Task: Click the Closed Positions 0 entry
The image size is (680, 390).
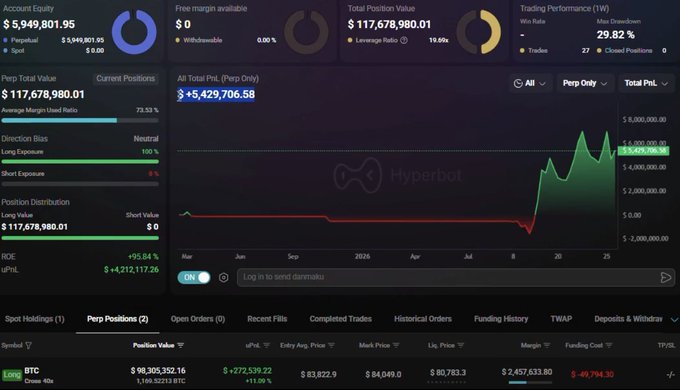Action: [631, 51]
